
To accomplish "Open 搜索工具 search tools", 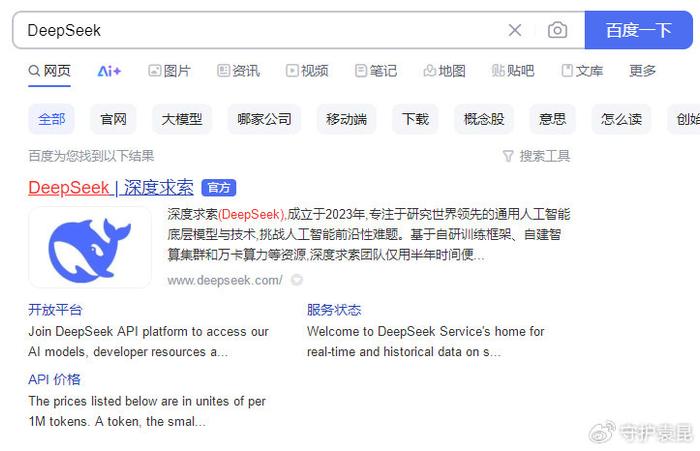I will [x=537, y=156].
